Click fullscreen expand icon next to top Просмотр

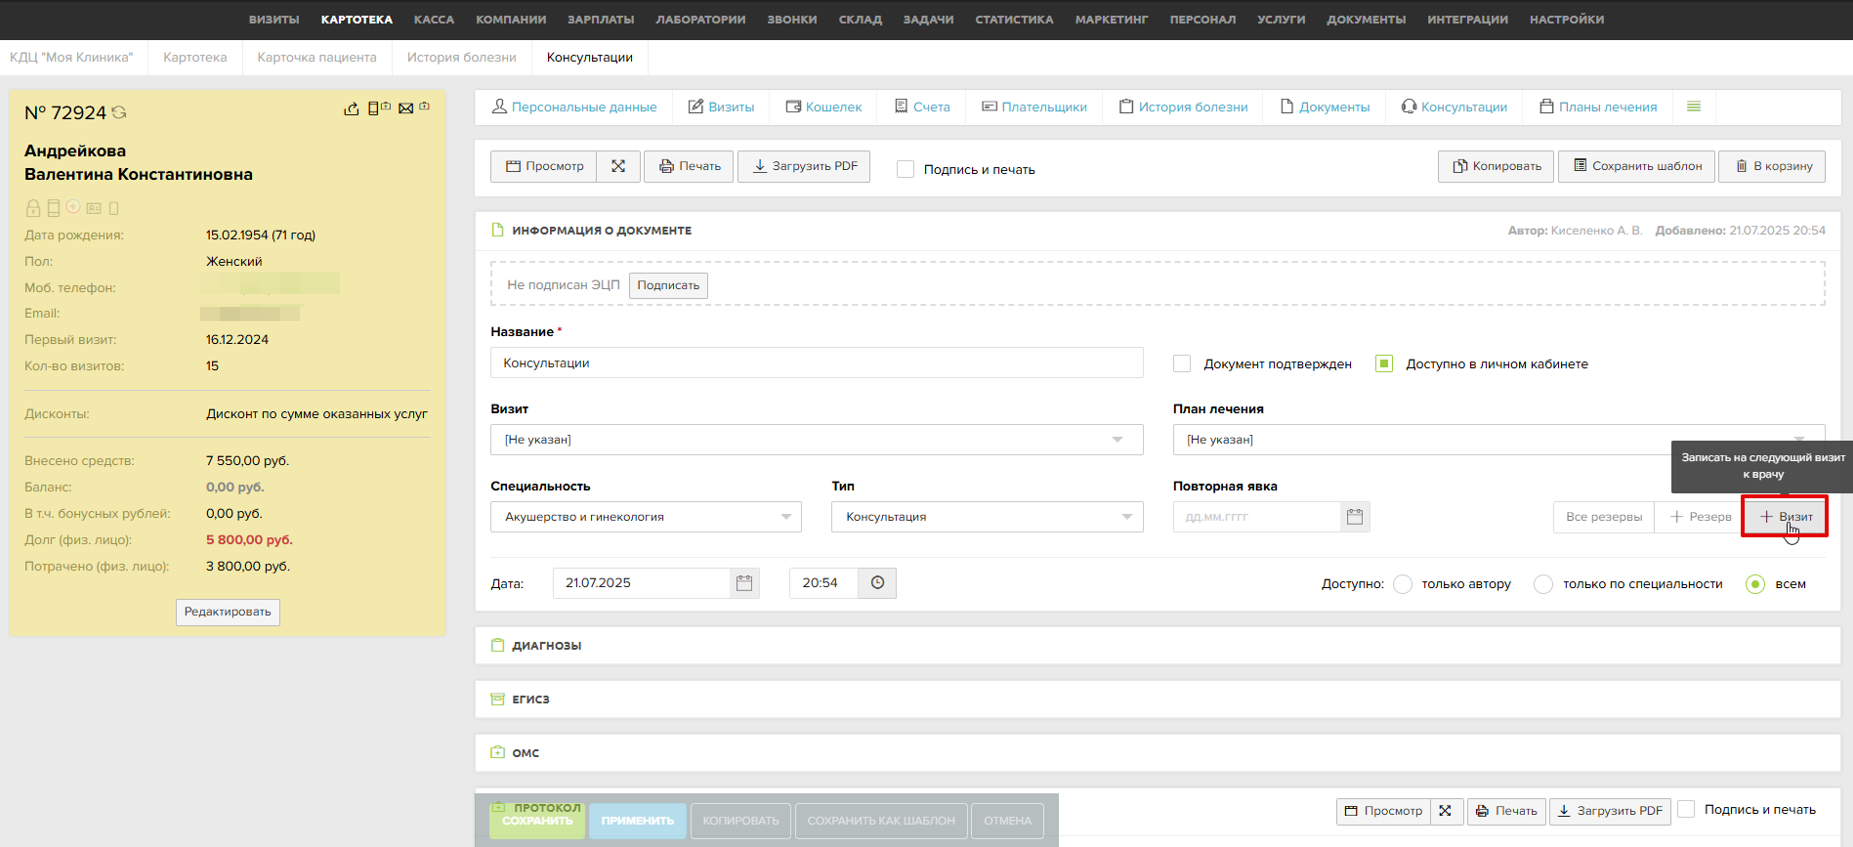(619, 166)
